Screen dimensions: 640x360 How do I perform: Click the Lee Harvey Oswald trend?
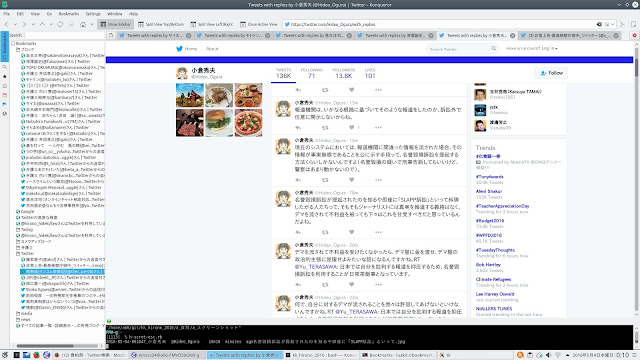coord(495,294)
